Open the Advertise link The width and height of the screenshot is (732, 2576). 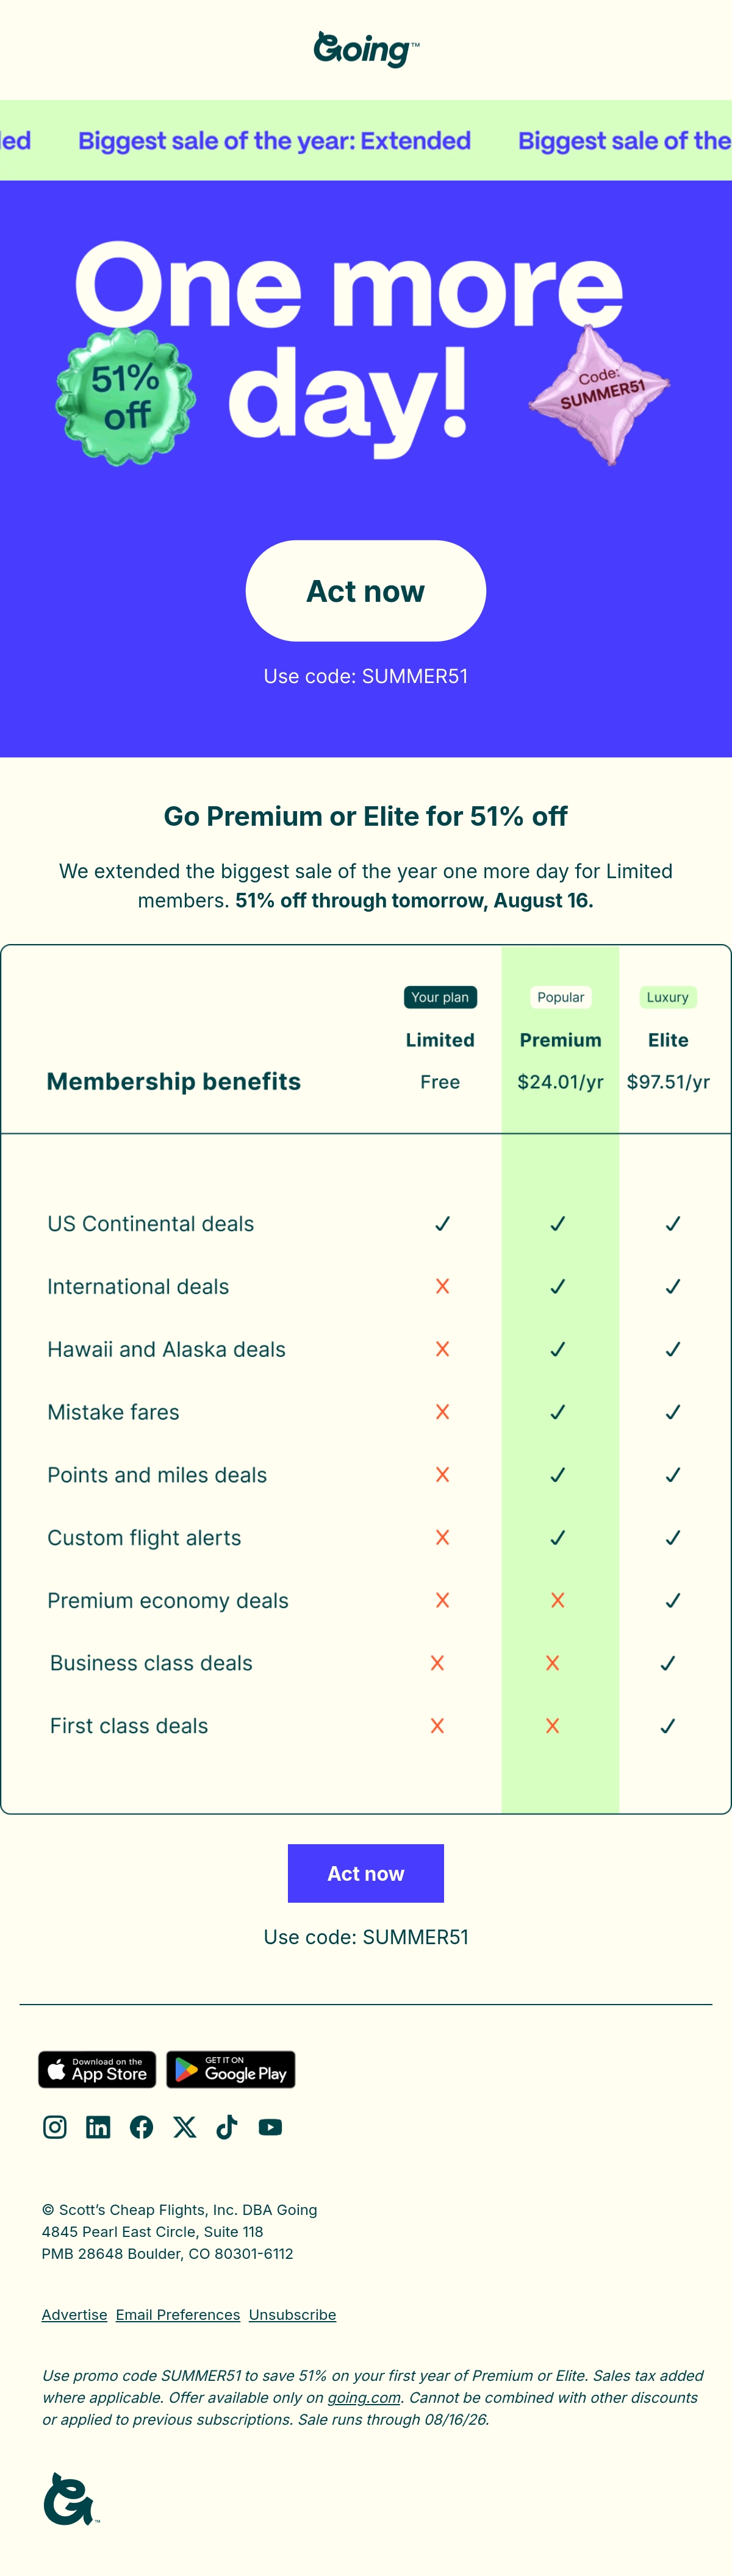74,2314
